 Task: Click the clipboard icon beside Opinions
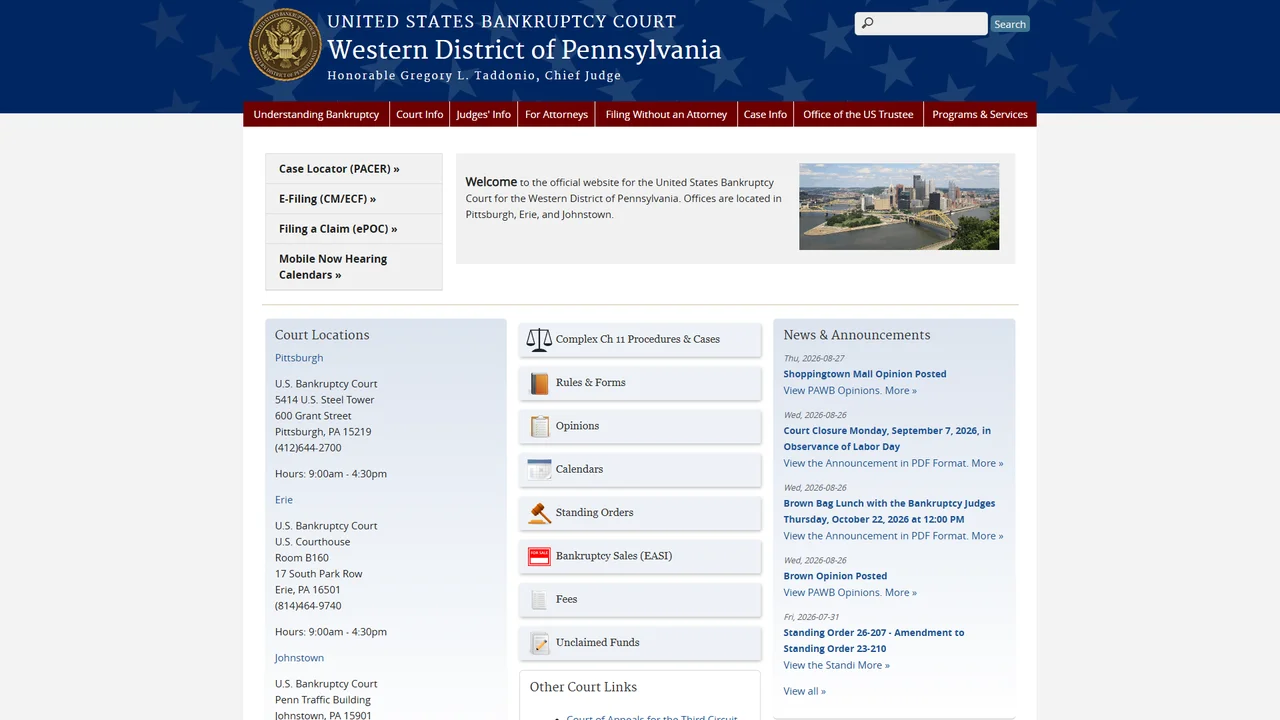click(540, 426)
